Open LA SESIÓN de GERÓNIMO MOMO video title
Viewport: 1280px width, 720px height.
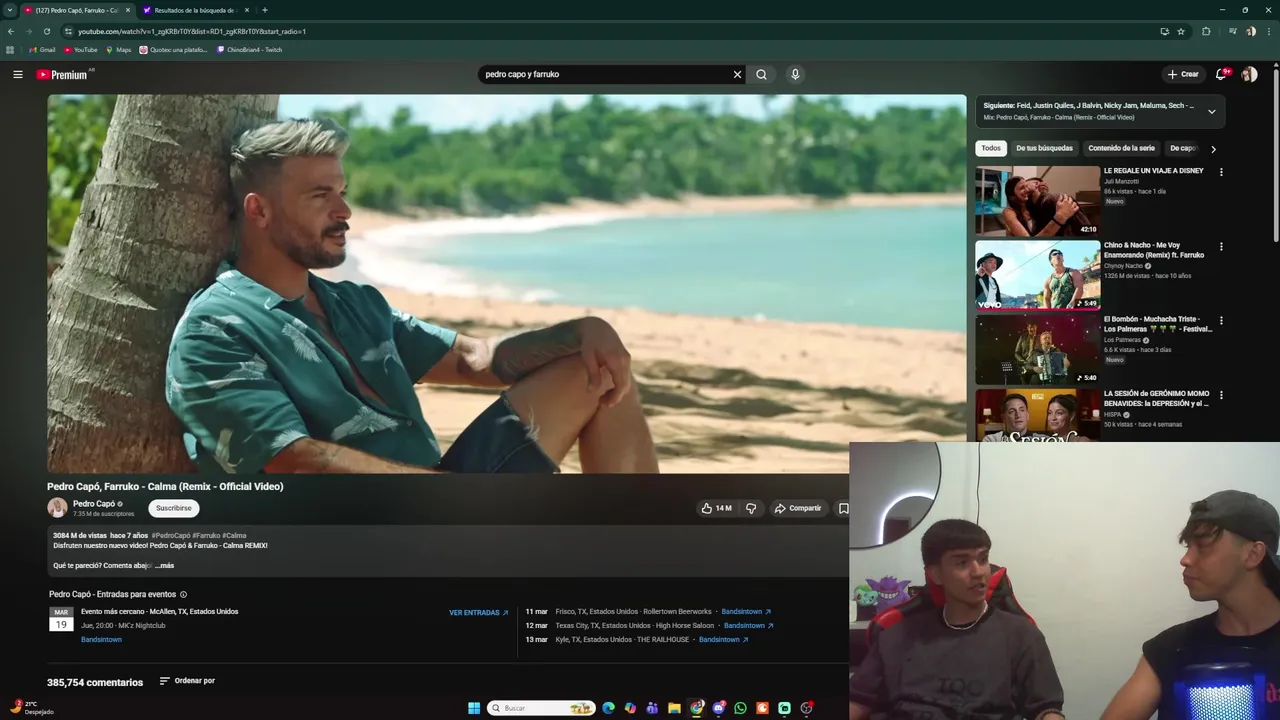point(1157,398)
